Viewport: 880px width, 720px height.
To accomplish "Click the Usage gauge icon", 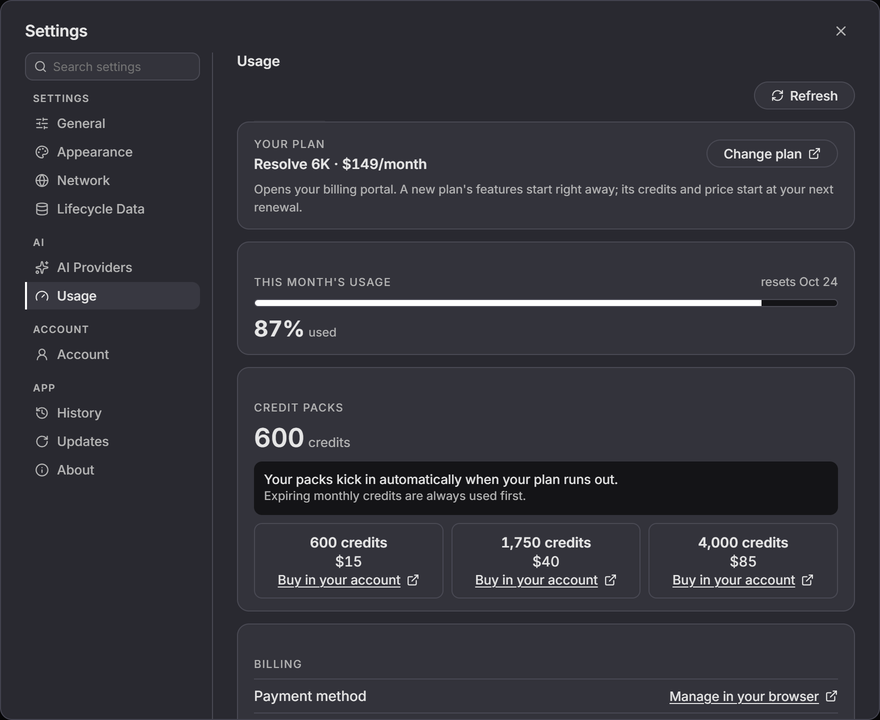I will pos(42,296).
